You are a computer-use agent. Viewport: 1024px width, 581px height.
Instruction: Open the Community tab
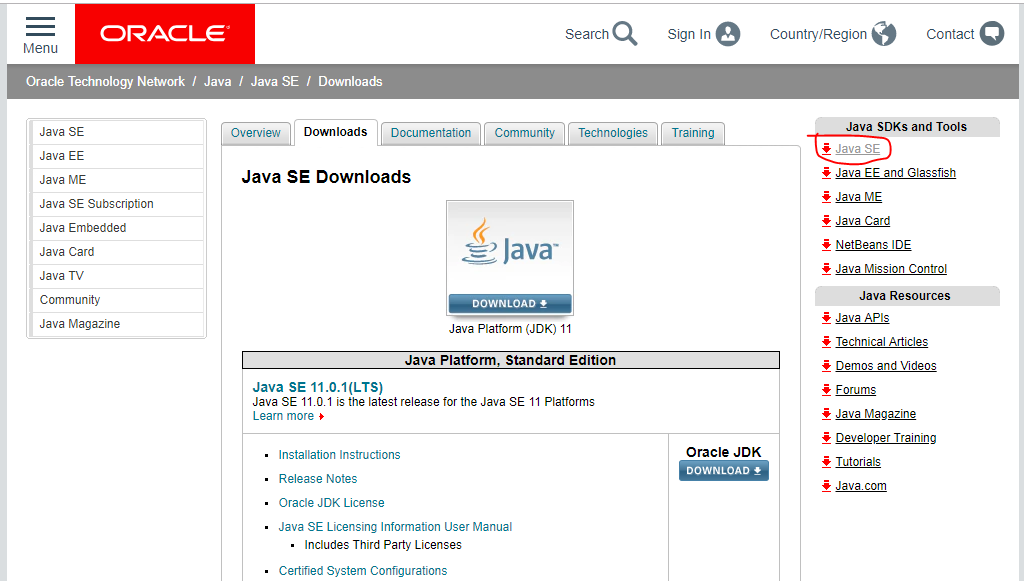pyautogui.click(x=524, y=133)
